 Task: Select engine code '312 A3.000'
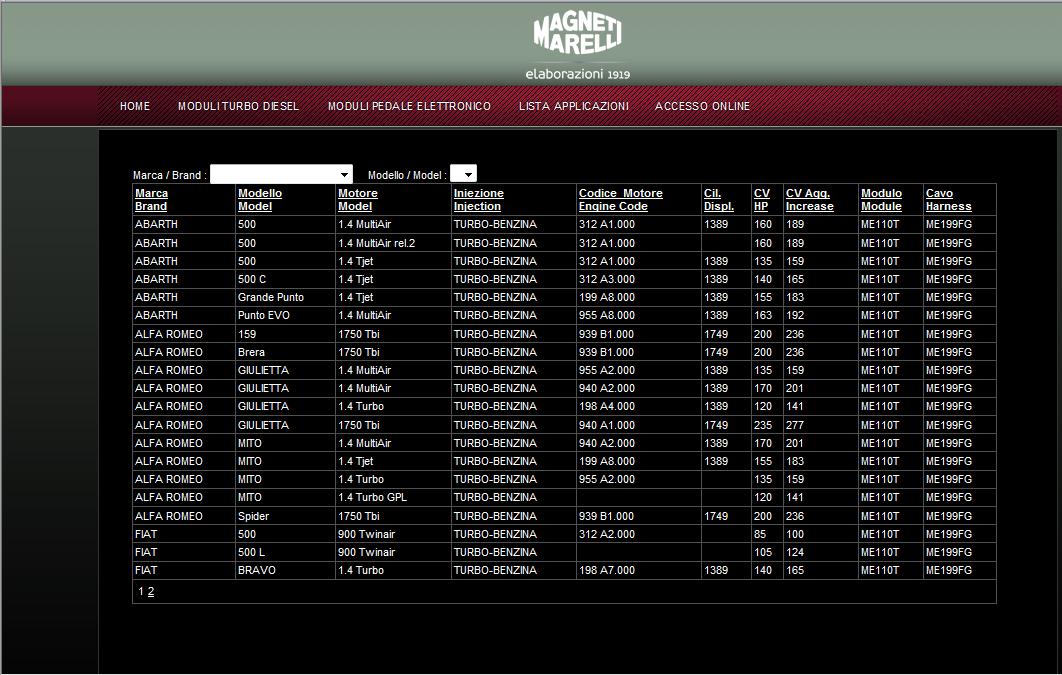pos(607,280)
